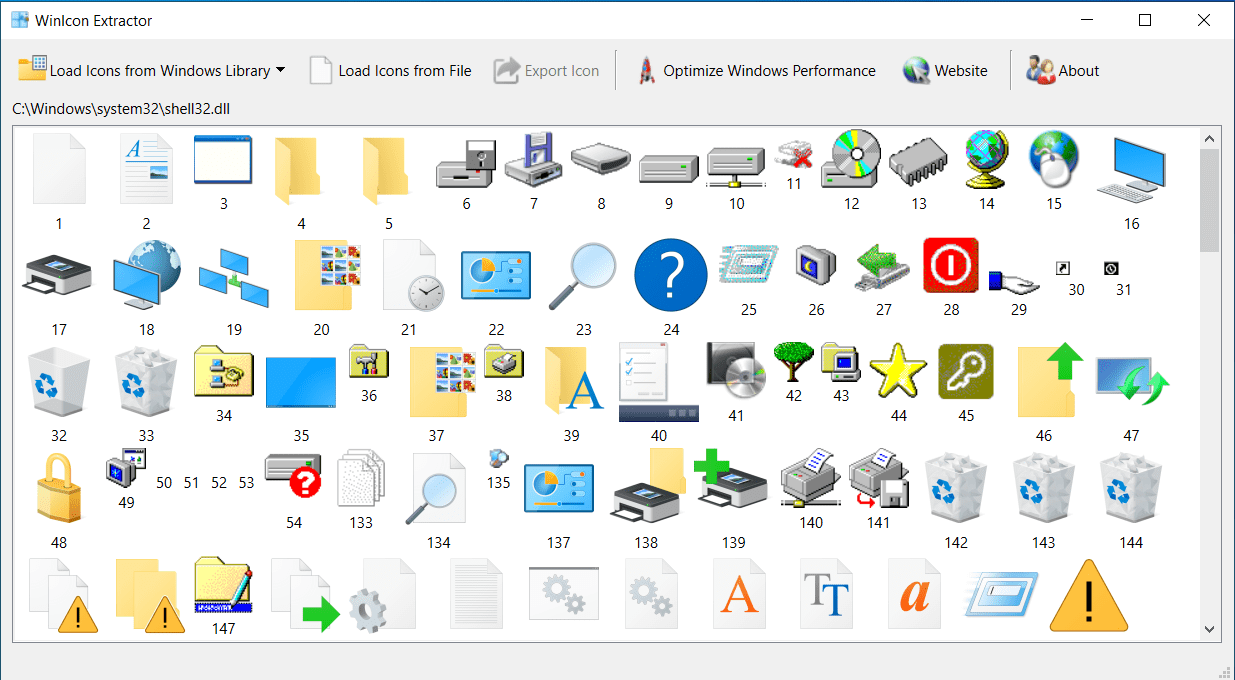Open the Website link
This screenshot has height=680, width=1235.
945,70
